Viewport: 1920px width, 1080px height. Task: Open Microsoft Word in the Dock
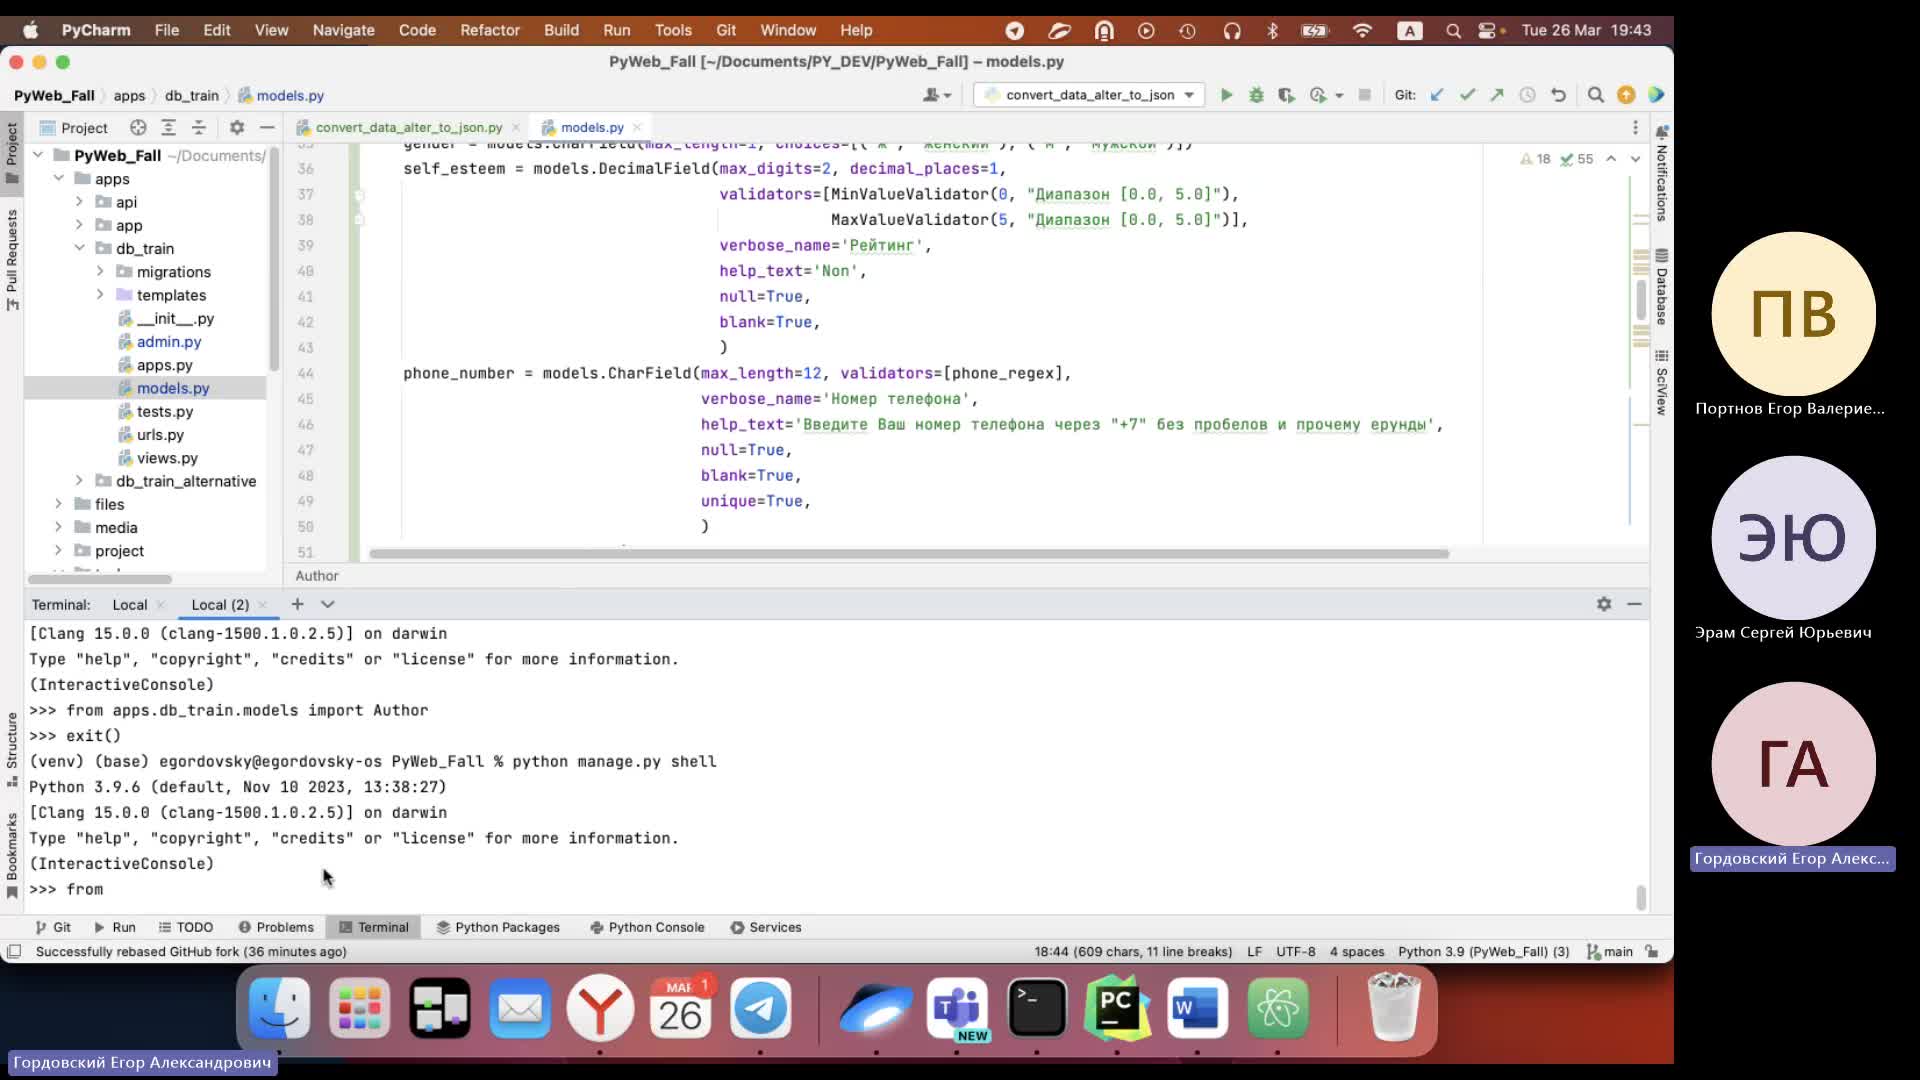[1197, 1008]
